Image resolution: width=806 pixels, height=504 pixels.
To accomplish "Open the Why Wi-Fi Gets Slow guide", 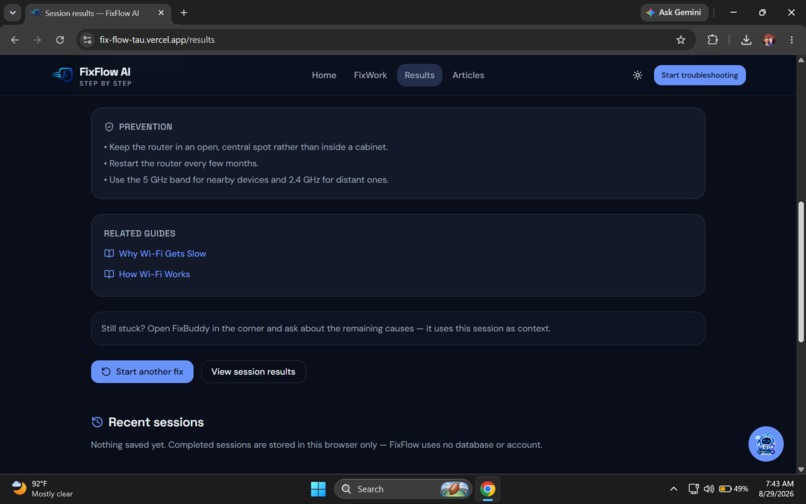I will click(x=162, y=254).
